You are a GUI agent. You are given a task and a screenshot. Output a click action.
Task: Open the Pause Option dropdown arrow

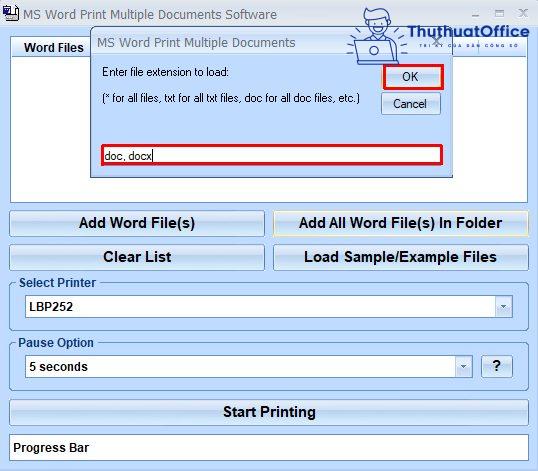pos(463,366)
